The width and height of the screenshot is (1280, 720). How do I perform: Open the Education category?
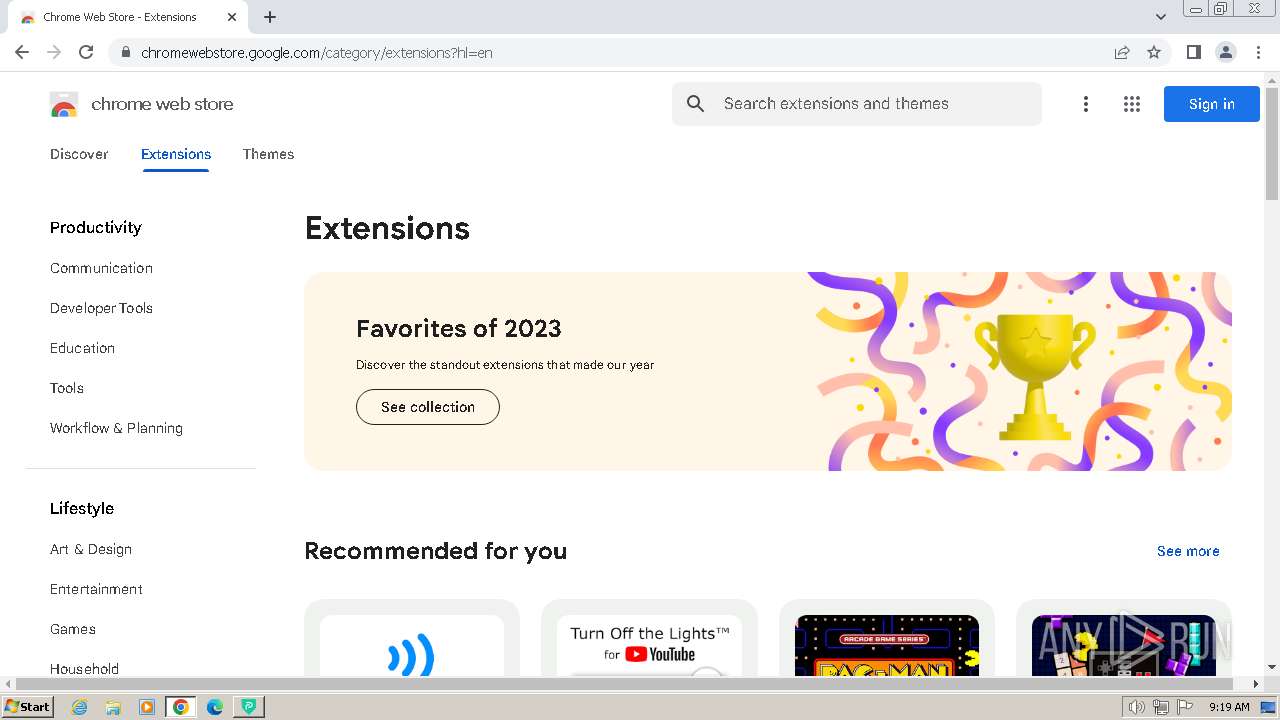point(82,348)
